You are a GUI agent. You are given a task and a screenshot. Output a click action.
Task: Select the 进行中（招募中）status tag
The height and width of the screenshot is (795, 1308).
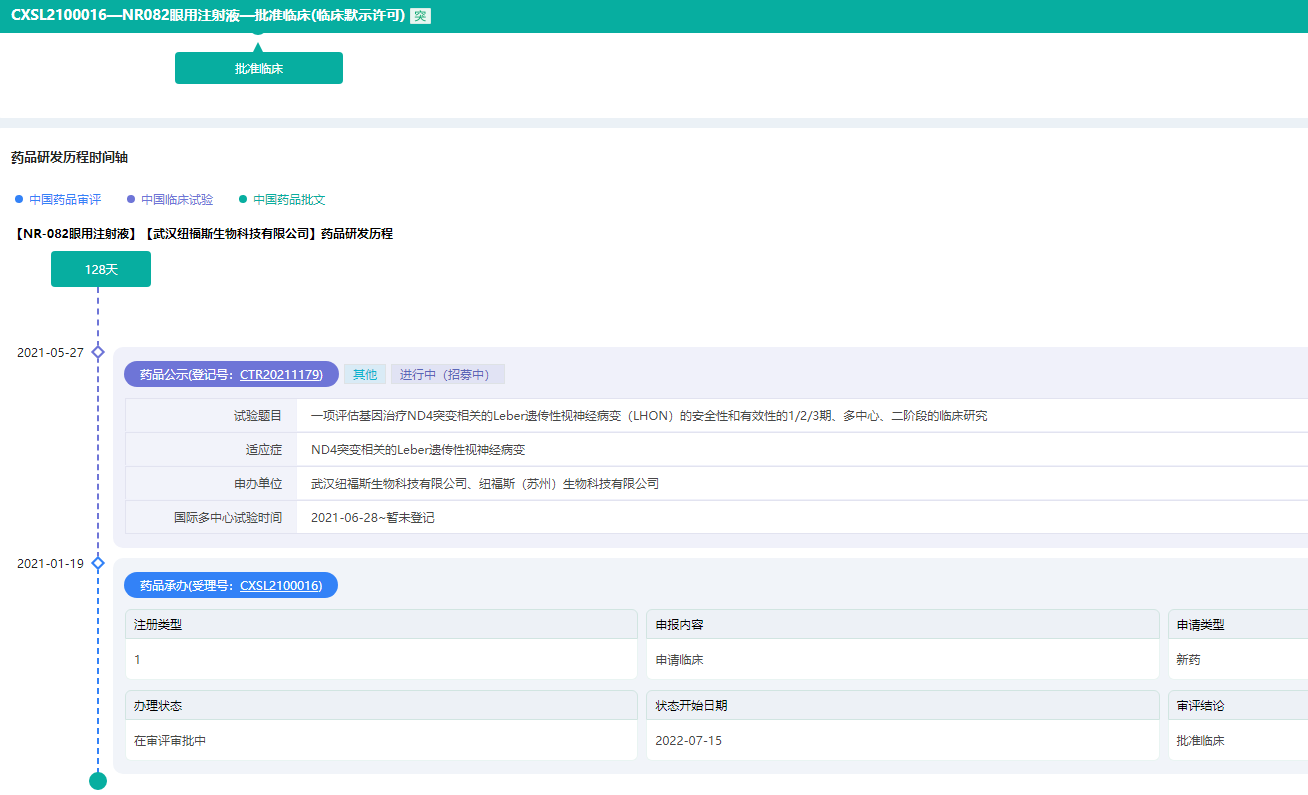[x=447, y=374]
